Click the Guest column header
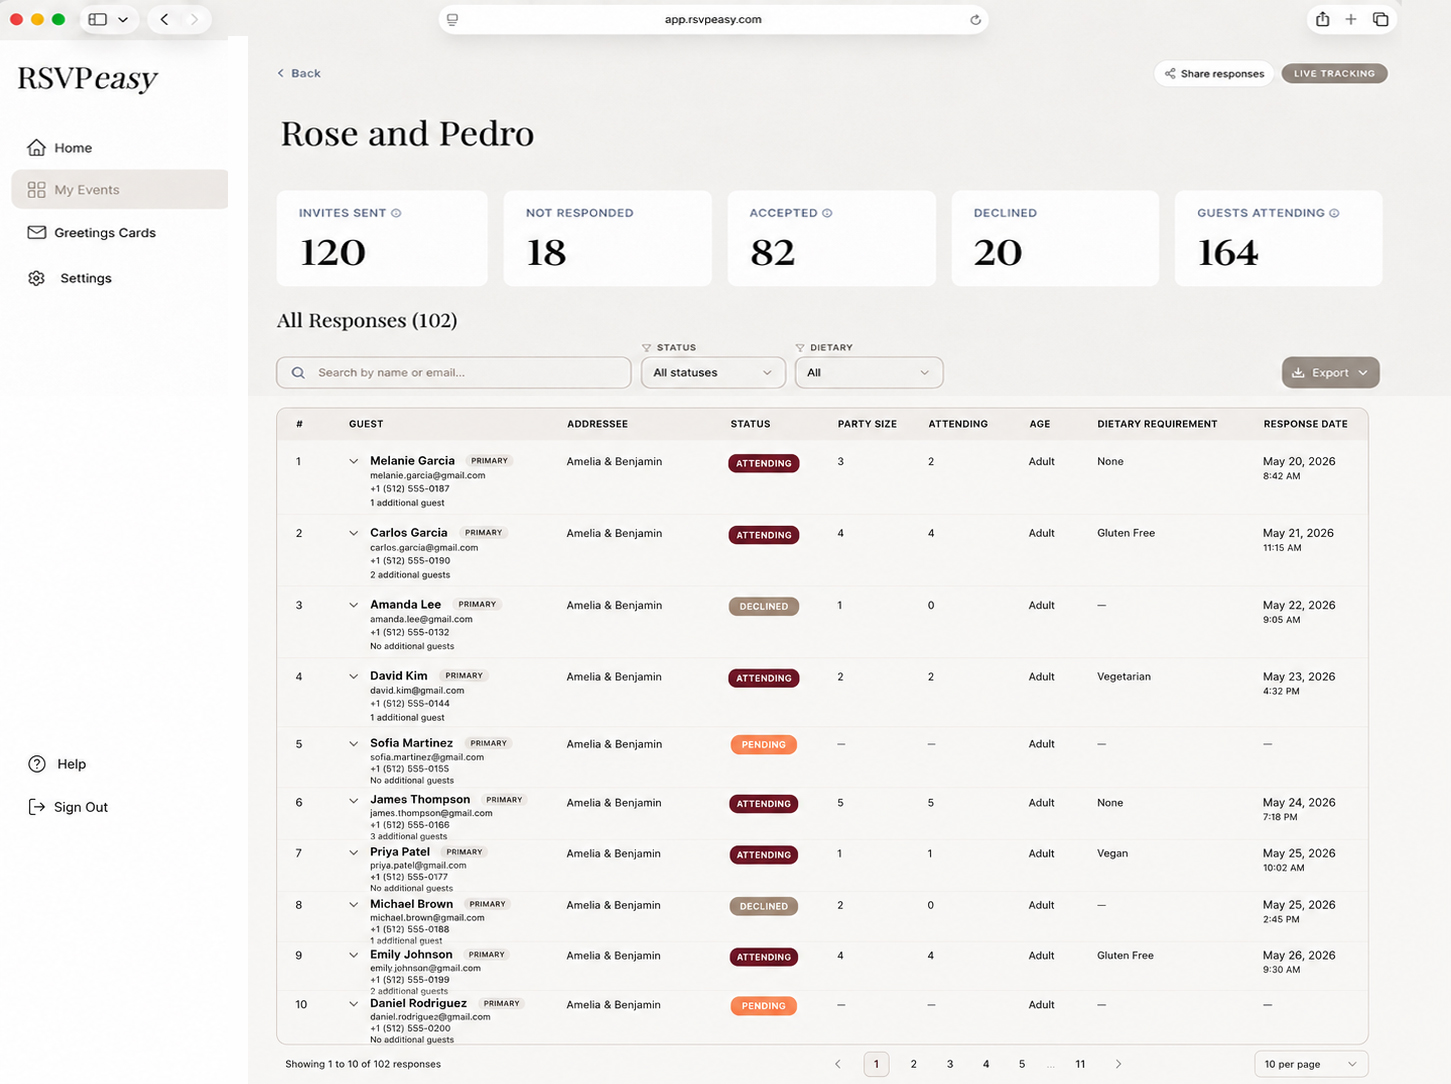This screenshot has height=1084, width=1451. (x=366, y=424)
